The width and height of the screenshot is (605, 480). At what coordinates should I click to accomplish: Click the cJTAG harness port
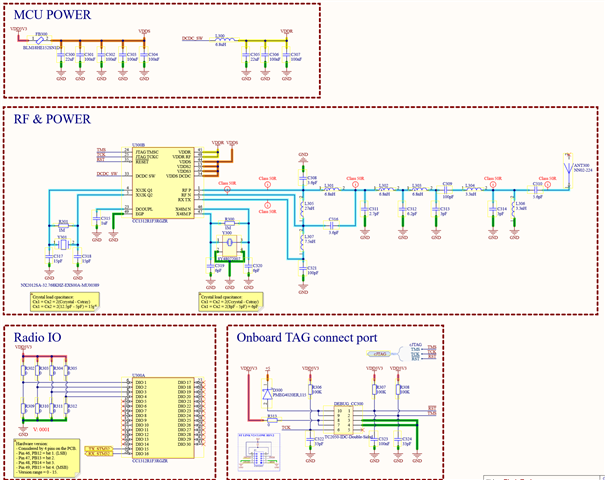pyautogui.click(x=379, y=353)
